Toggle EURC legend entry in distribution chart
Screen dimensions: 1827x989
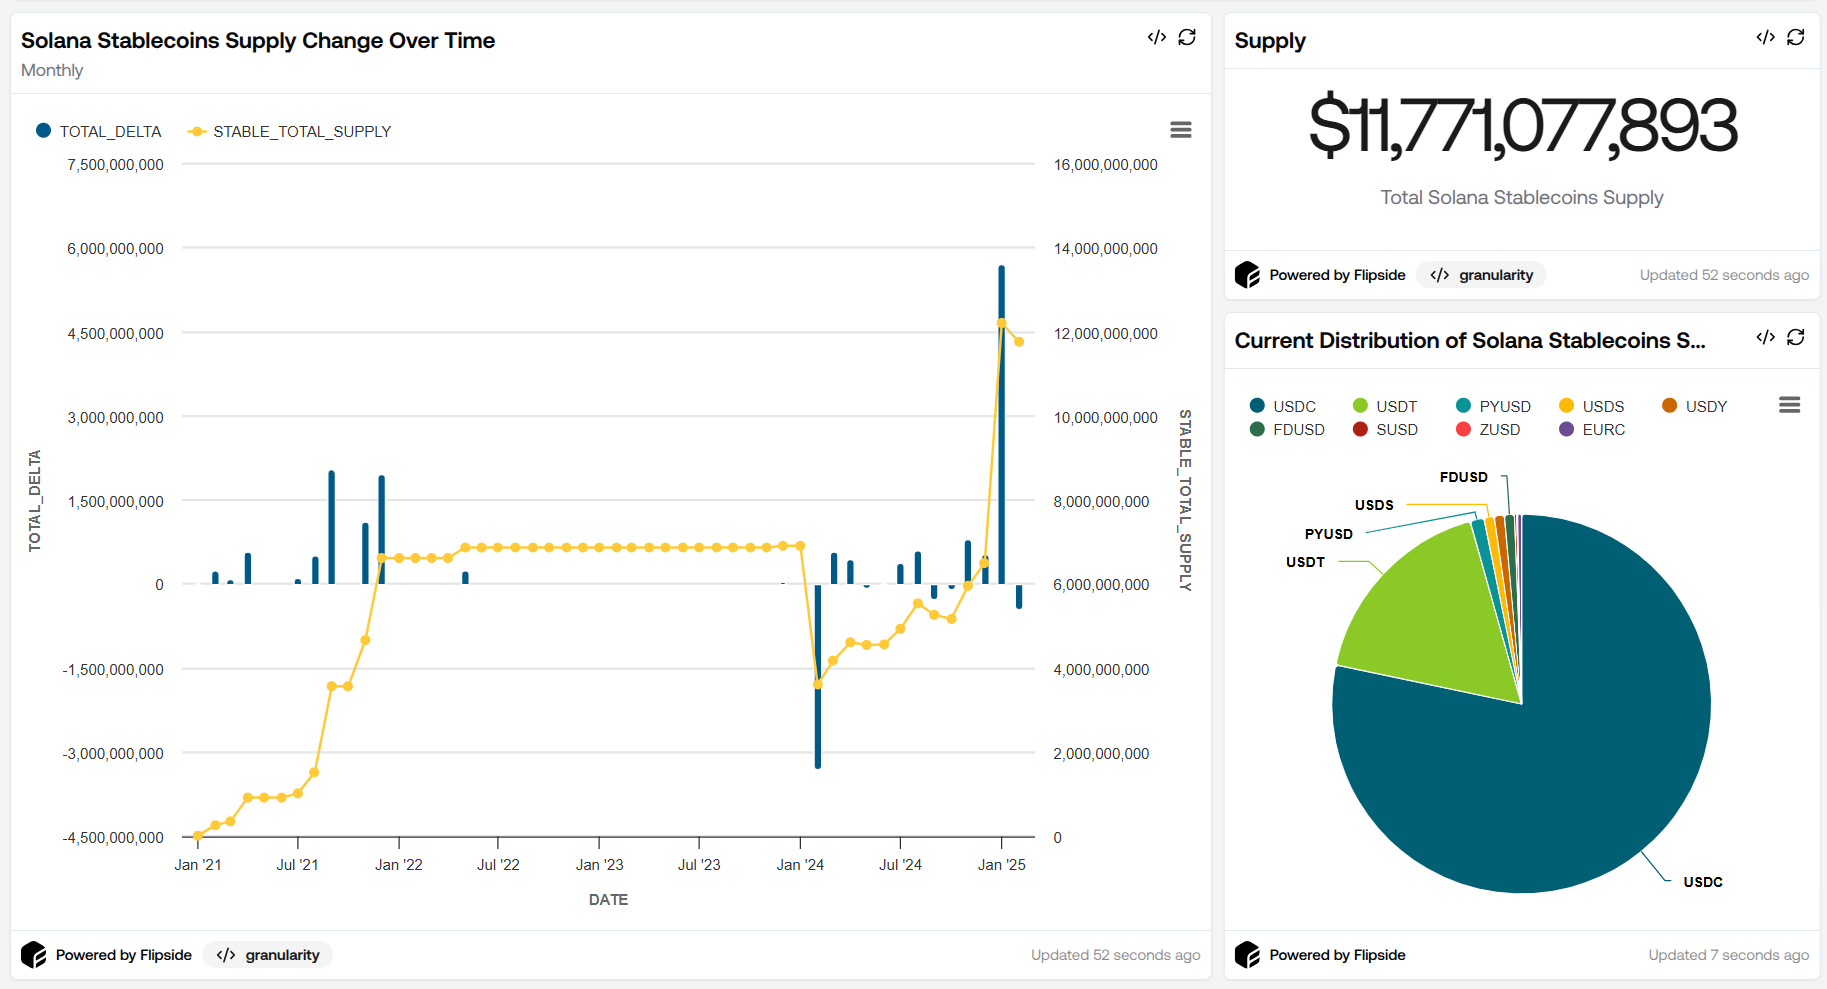(x=1592, y=429)
